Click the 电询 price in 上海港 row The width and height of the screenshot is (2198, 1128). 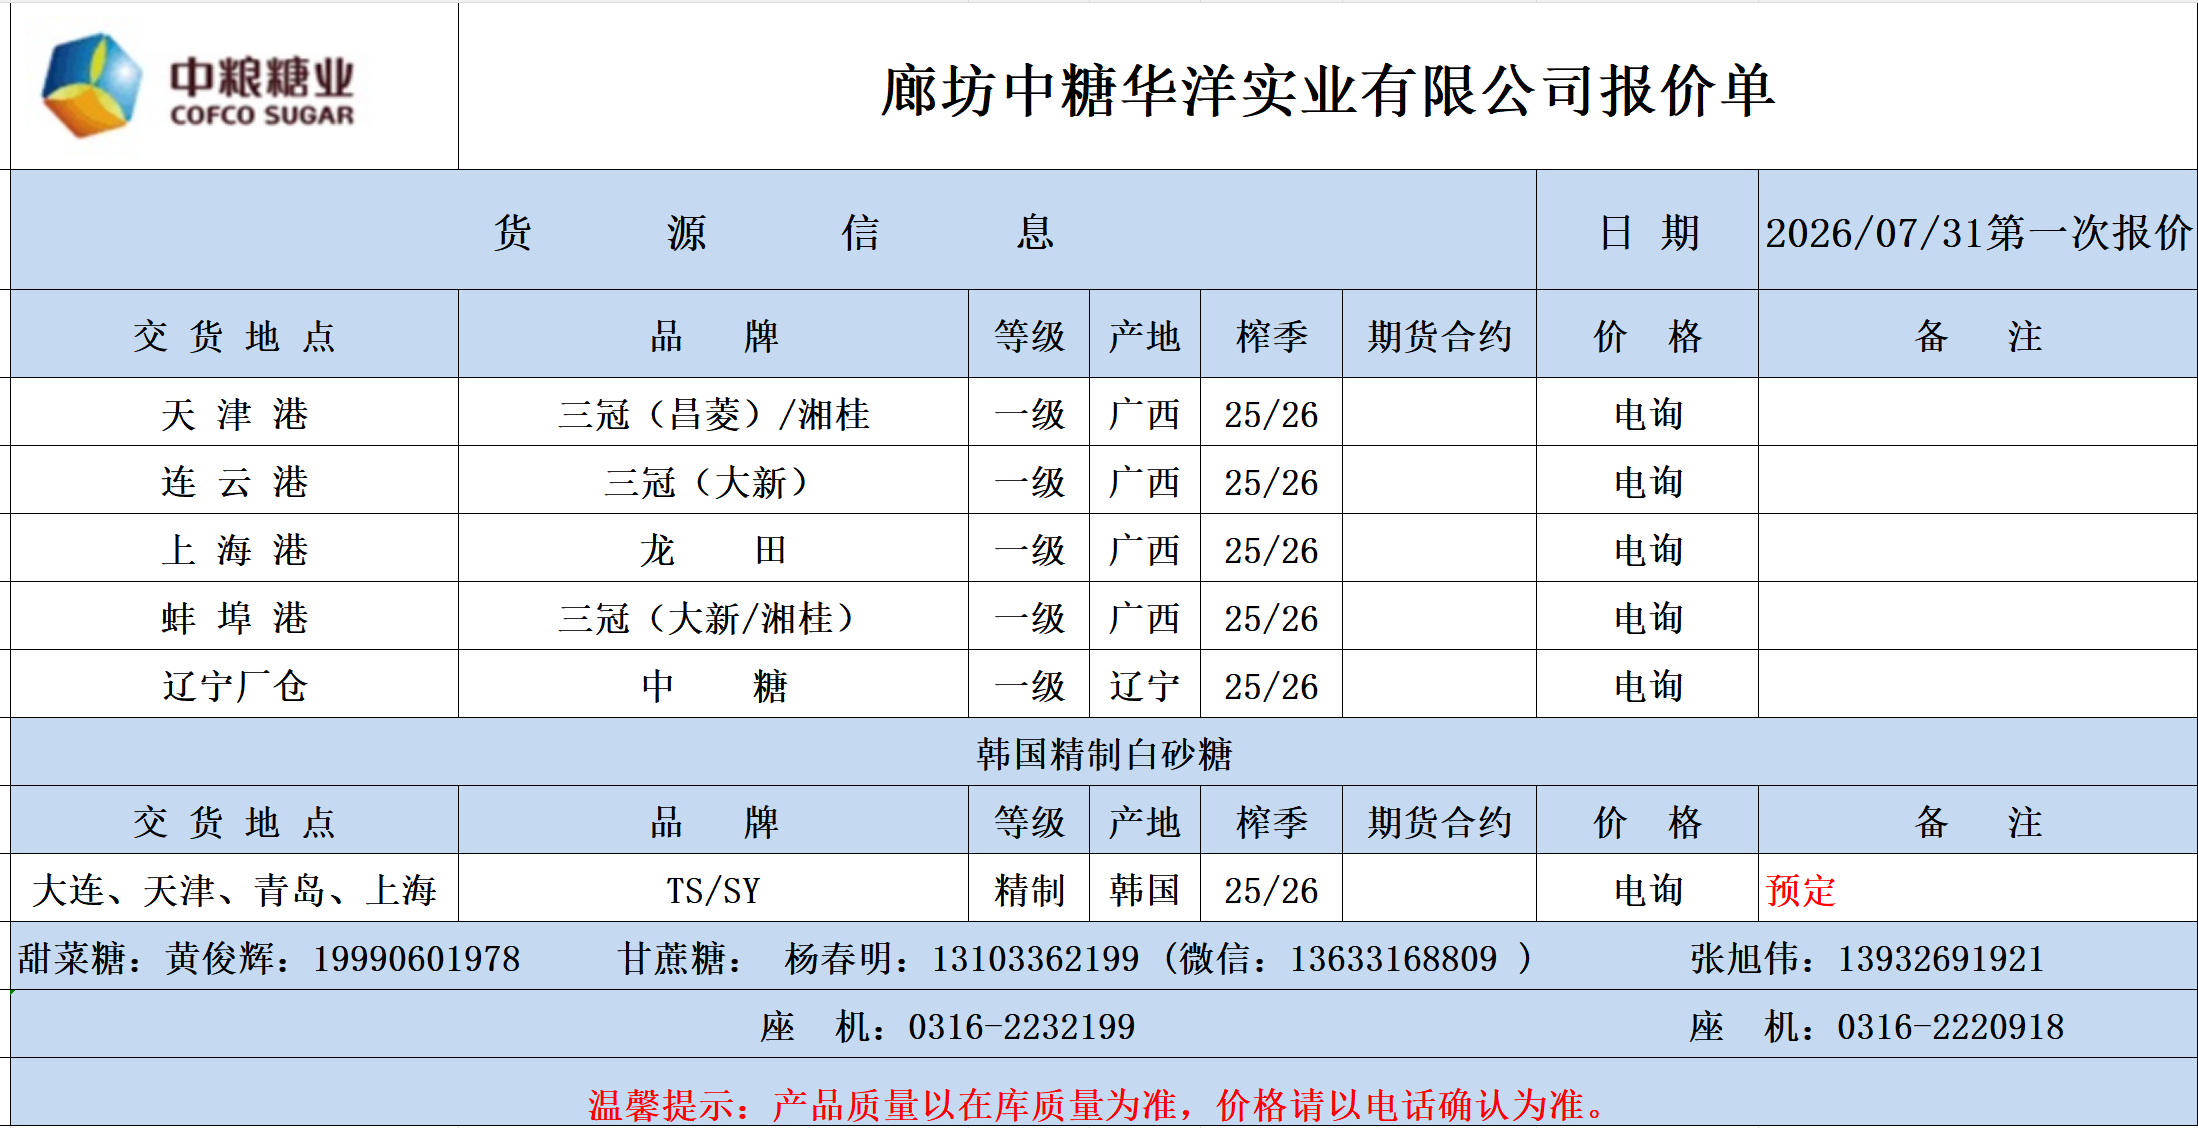pos(1647,548)
